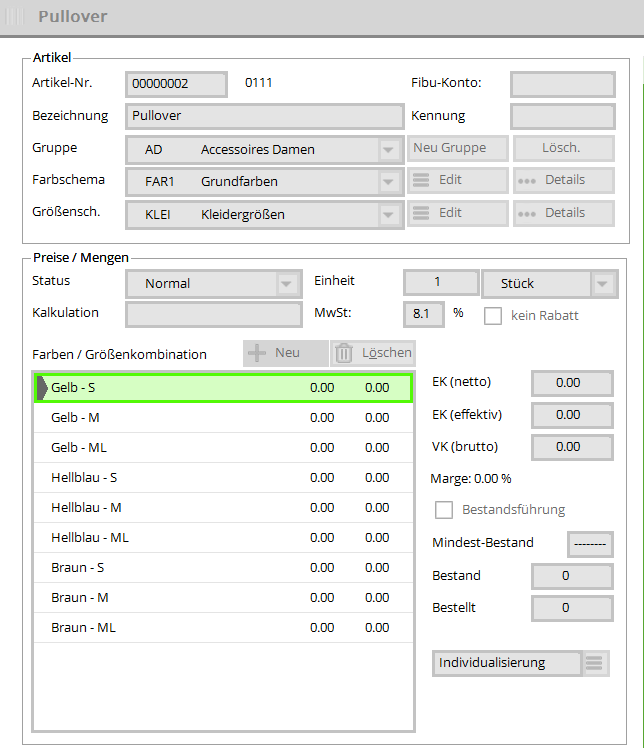The height and width of the screenshot is (748, 644).
Task: Open the Stück unit dropdown
Action: point(602,284)
